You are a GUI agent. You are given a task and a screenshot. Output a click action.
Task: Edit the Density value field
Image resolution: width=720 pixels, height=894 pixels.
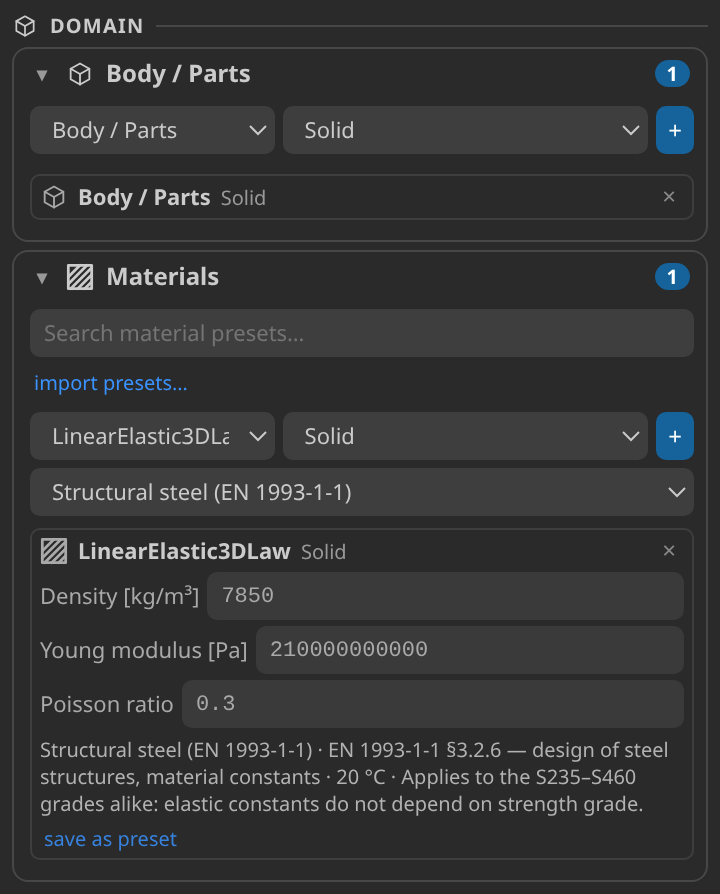pos(445,596)
